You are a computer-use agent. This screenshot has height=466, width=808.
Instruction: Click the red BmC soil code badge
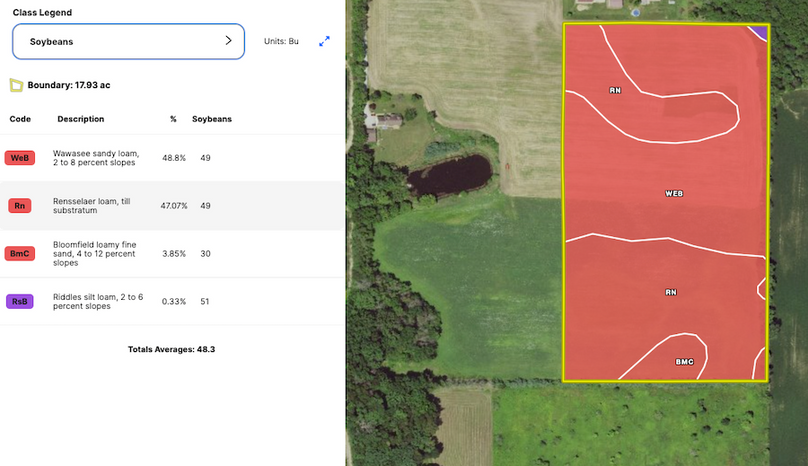19,254
